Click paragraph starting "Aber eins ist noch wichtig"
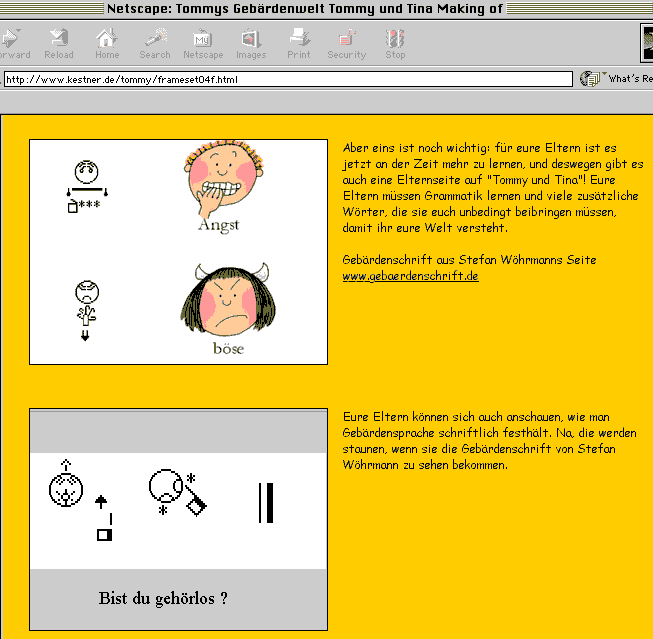653x639 pixels. 493,188
